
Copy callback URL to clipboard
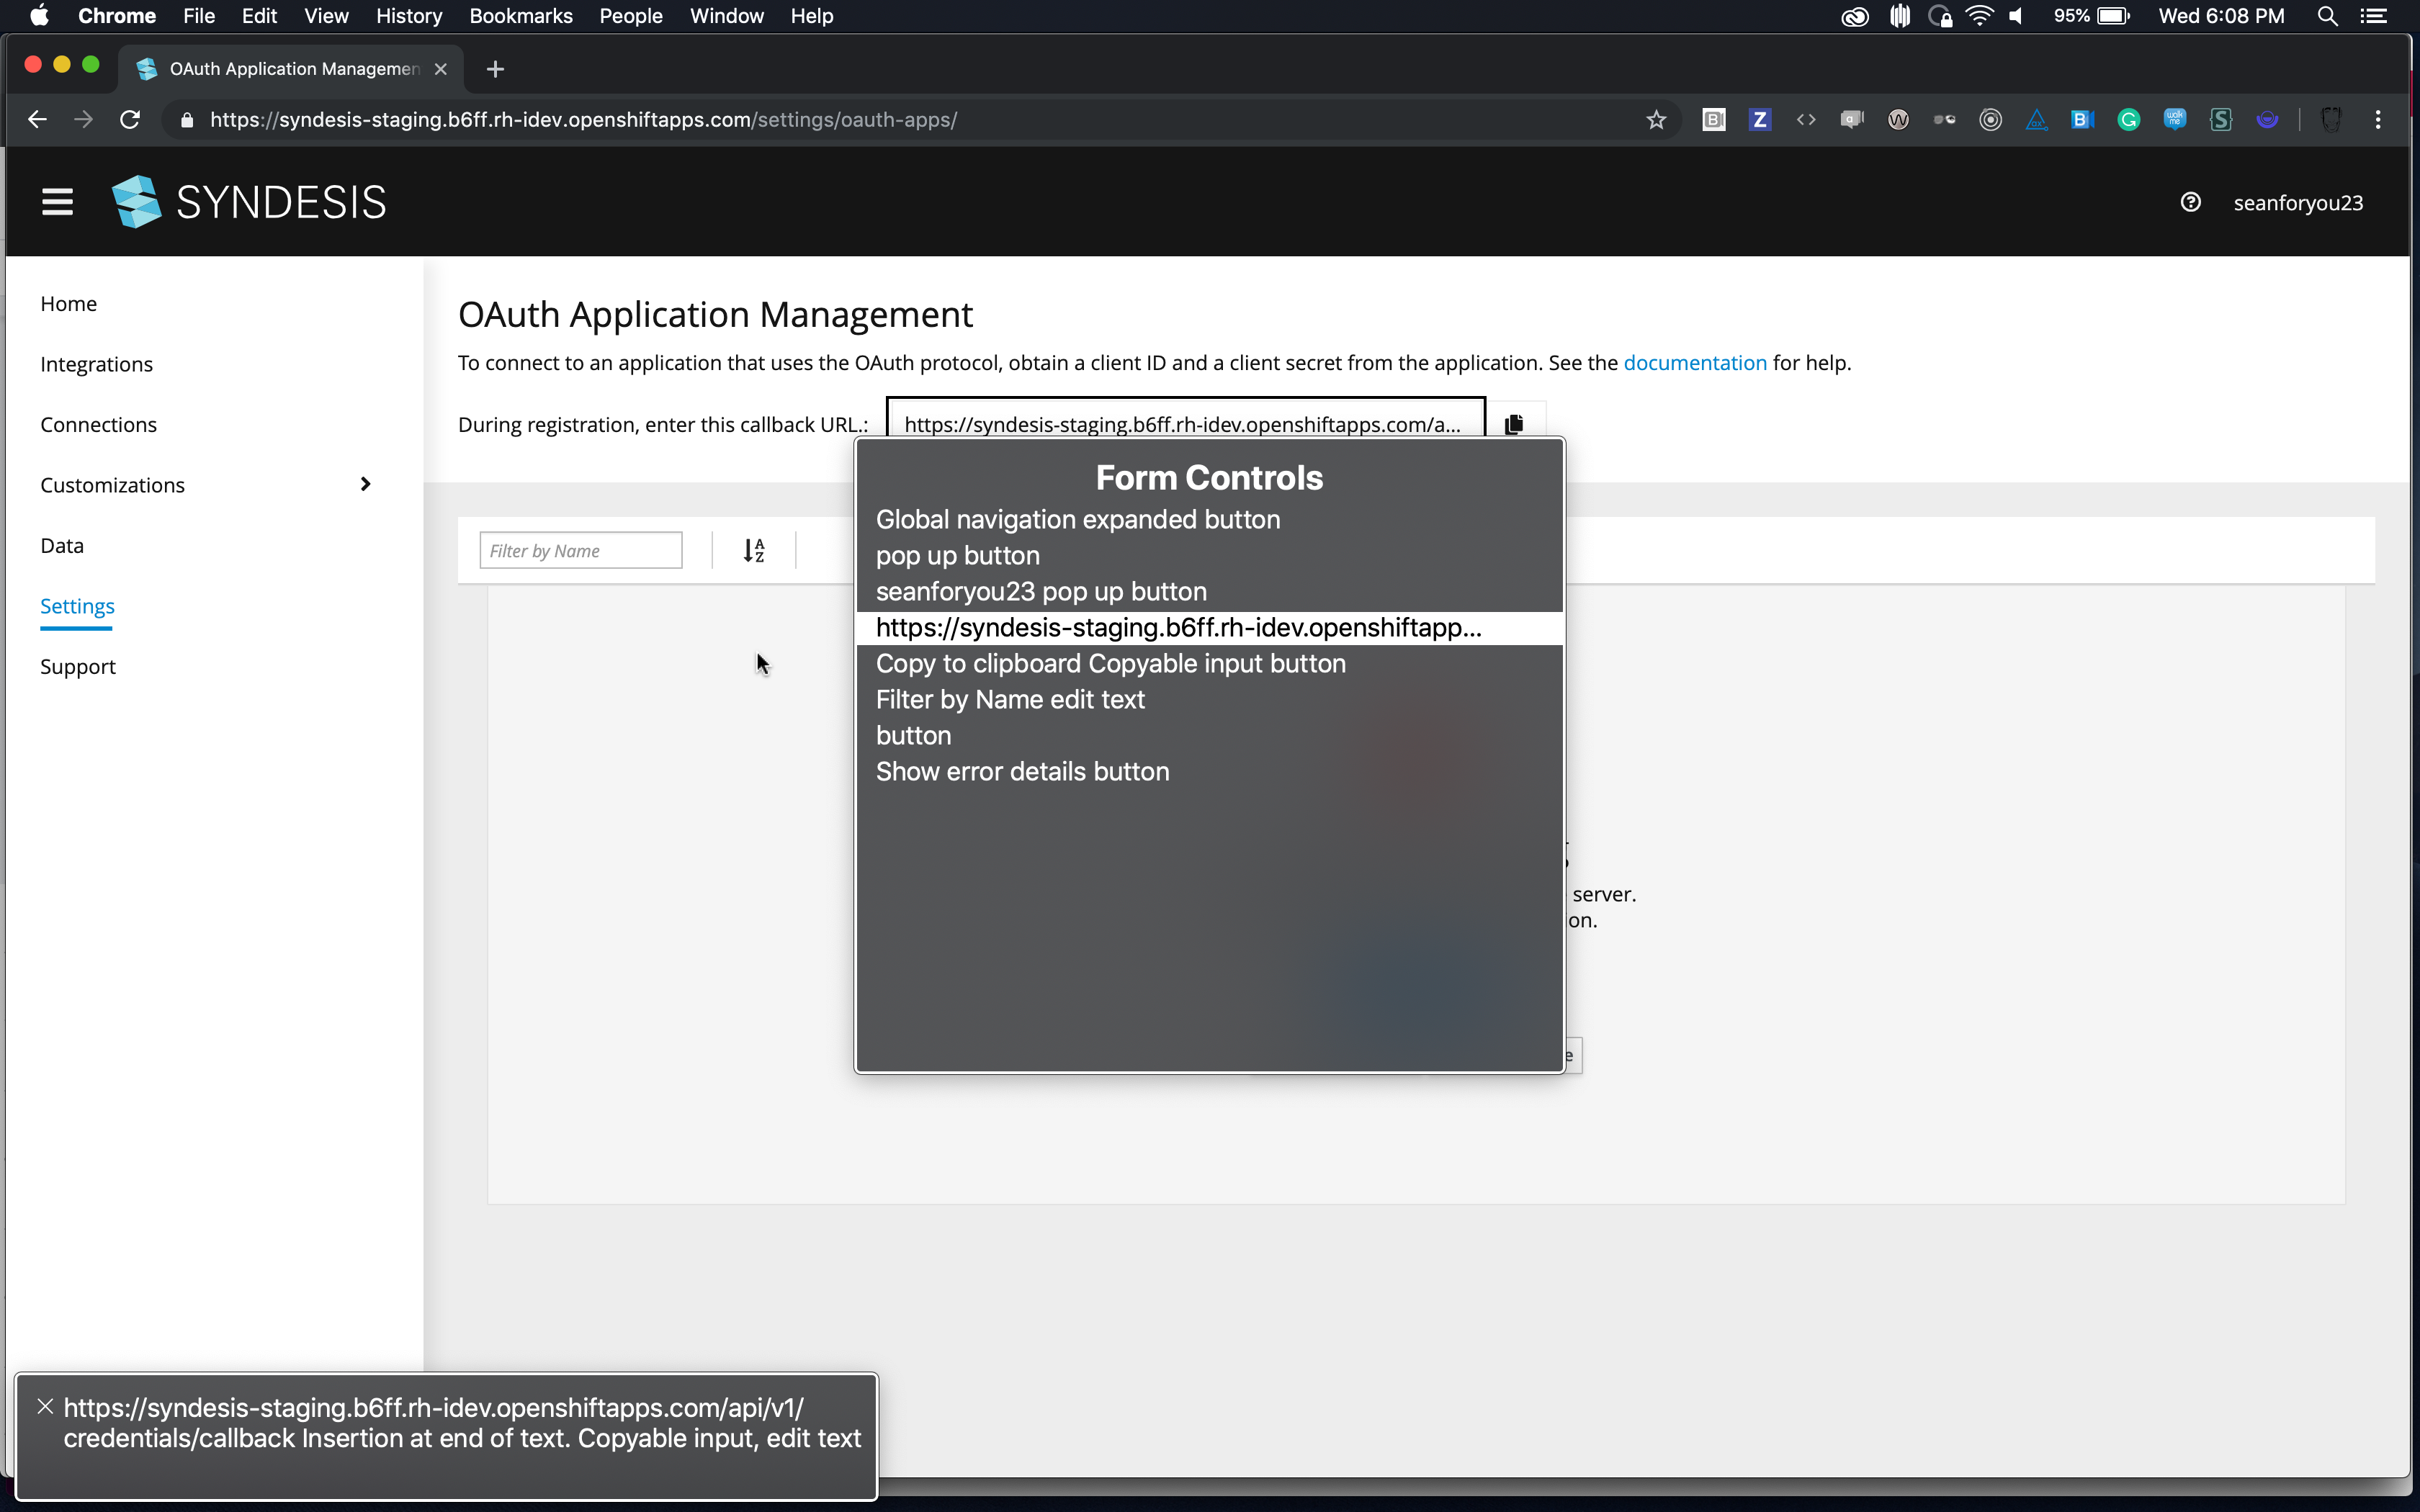coord(1514,424)
